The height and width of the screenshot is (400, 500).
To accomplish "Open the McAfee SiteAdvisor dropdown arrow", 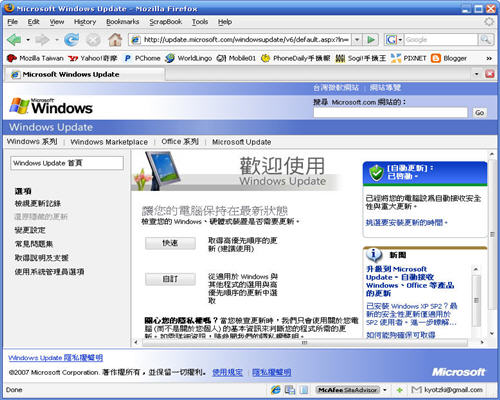I will click(385, 390).
